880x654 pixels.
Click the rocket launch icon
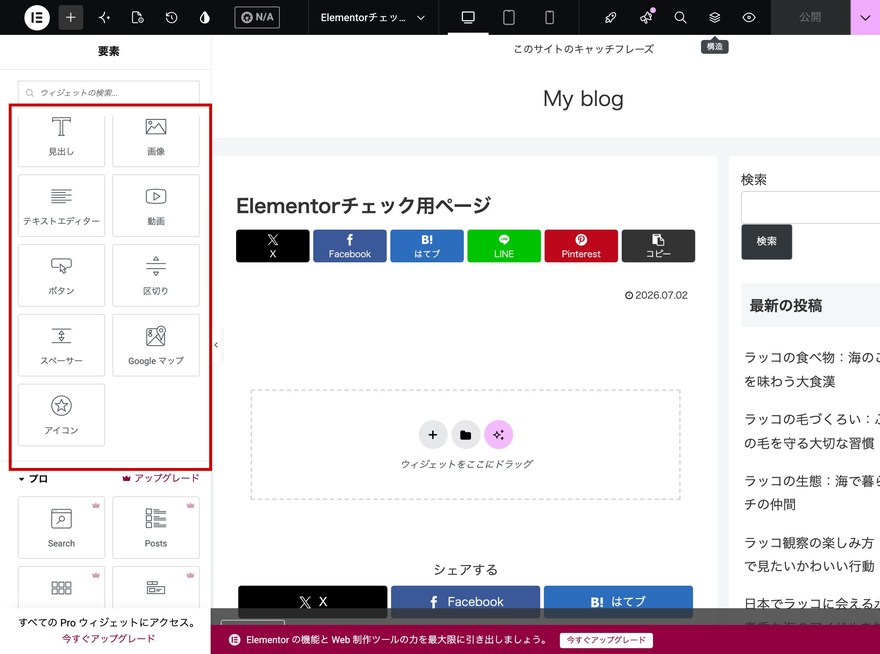(611, 17)
